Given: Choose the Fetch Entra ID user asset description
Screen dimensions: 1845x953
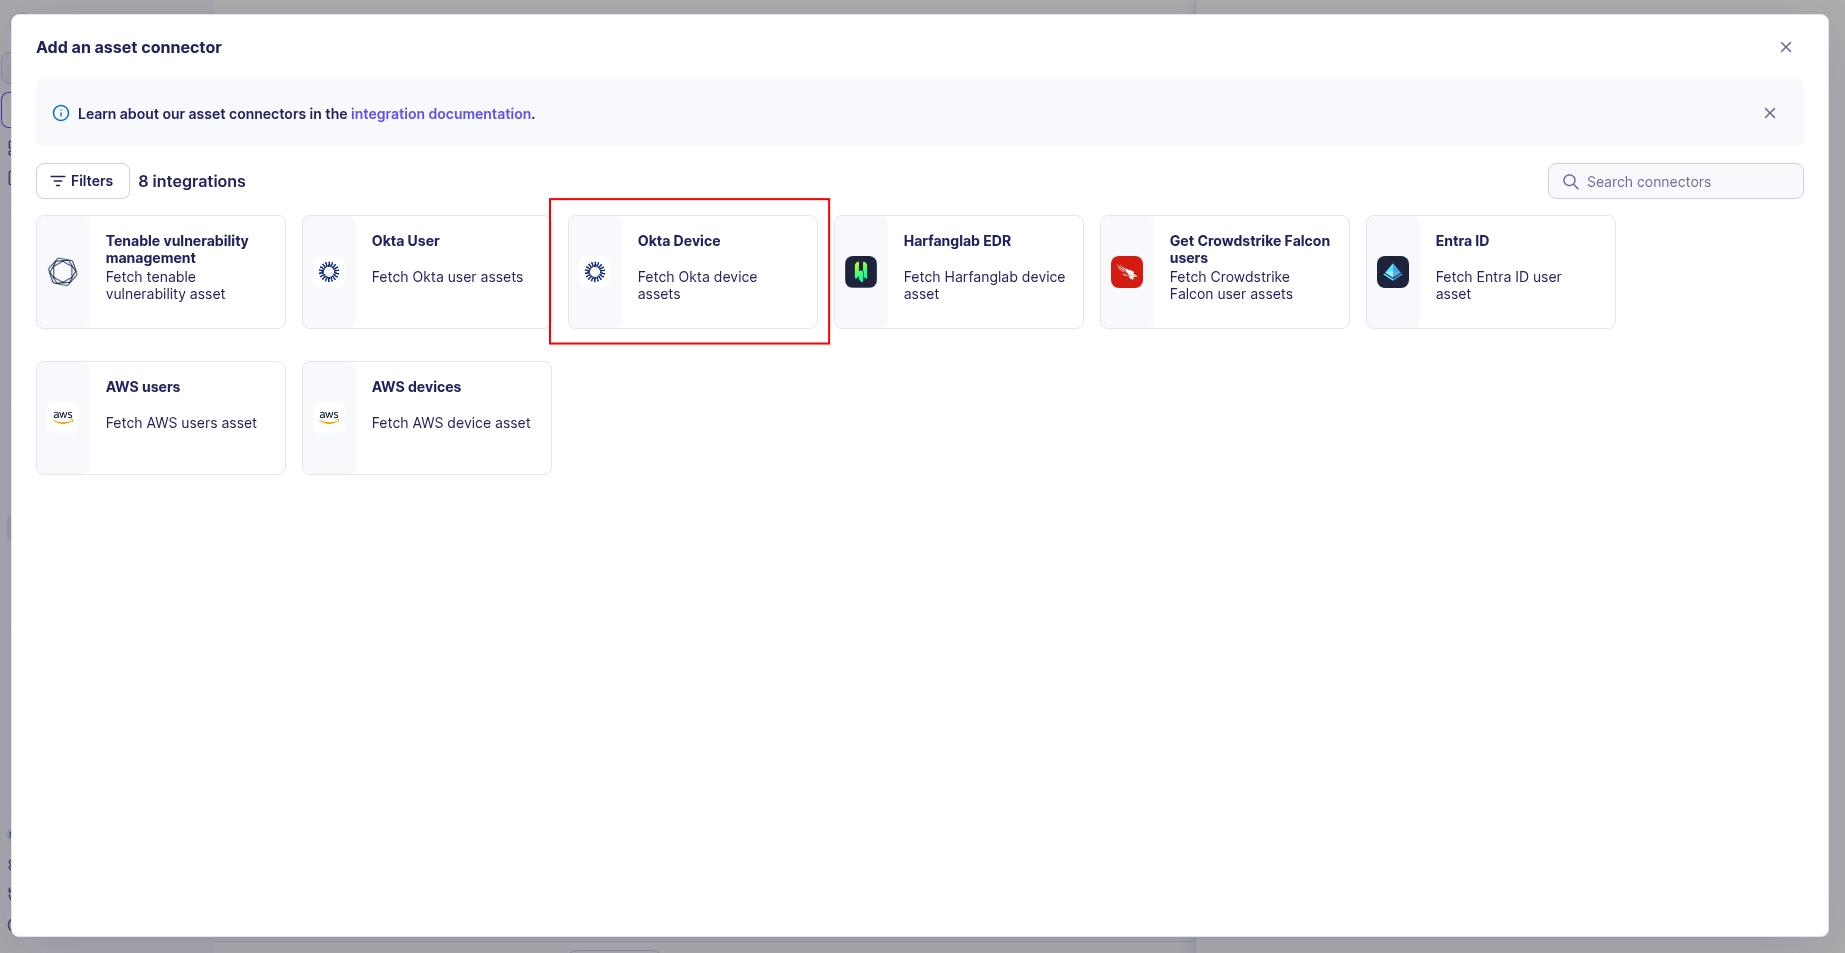Looking at the screenshot, I should coord(1497,285).
